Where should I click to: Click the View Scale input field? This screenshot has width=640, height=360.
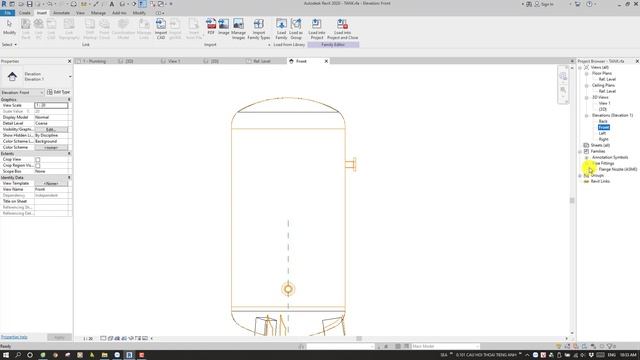pyautogui.click(x=51, y=105)
